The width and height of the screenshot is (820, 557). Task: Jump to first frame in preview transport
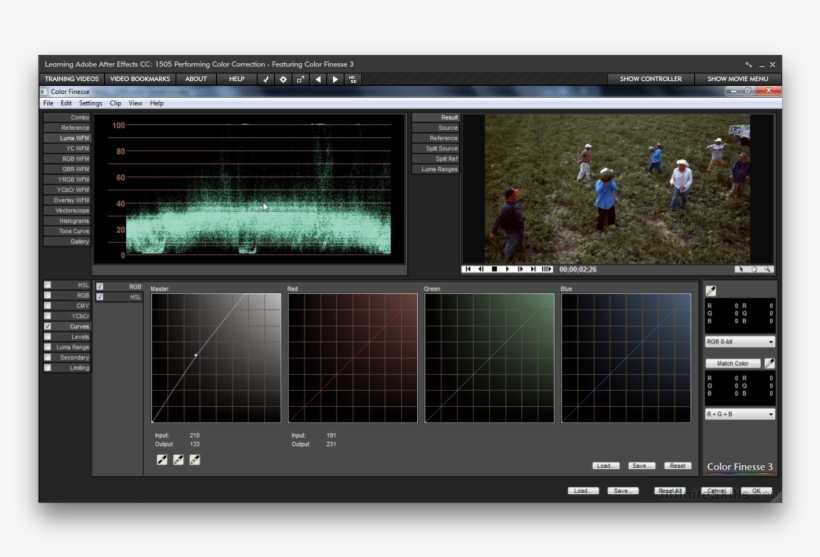point(468,269)
